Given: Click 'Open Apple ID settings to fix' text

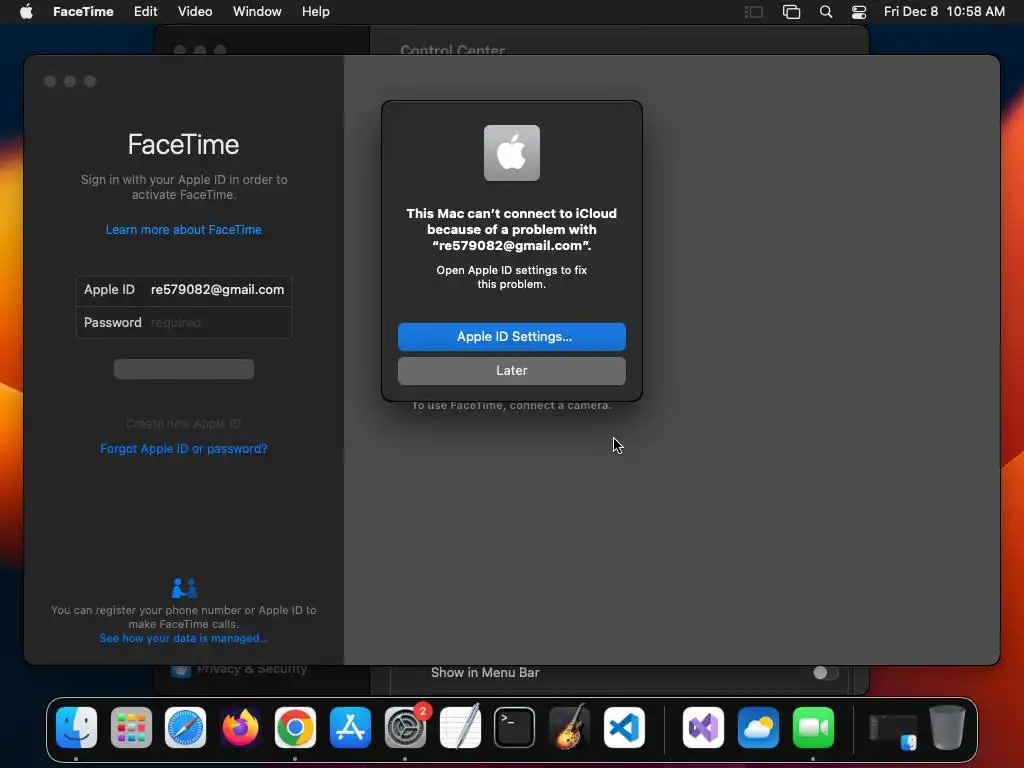Looking at the screenshot, I should click(x=511, y=277).
